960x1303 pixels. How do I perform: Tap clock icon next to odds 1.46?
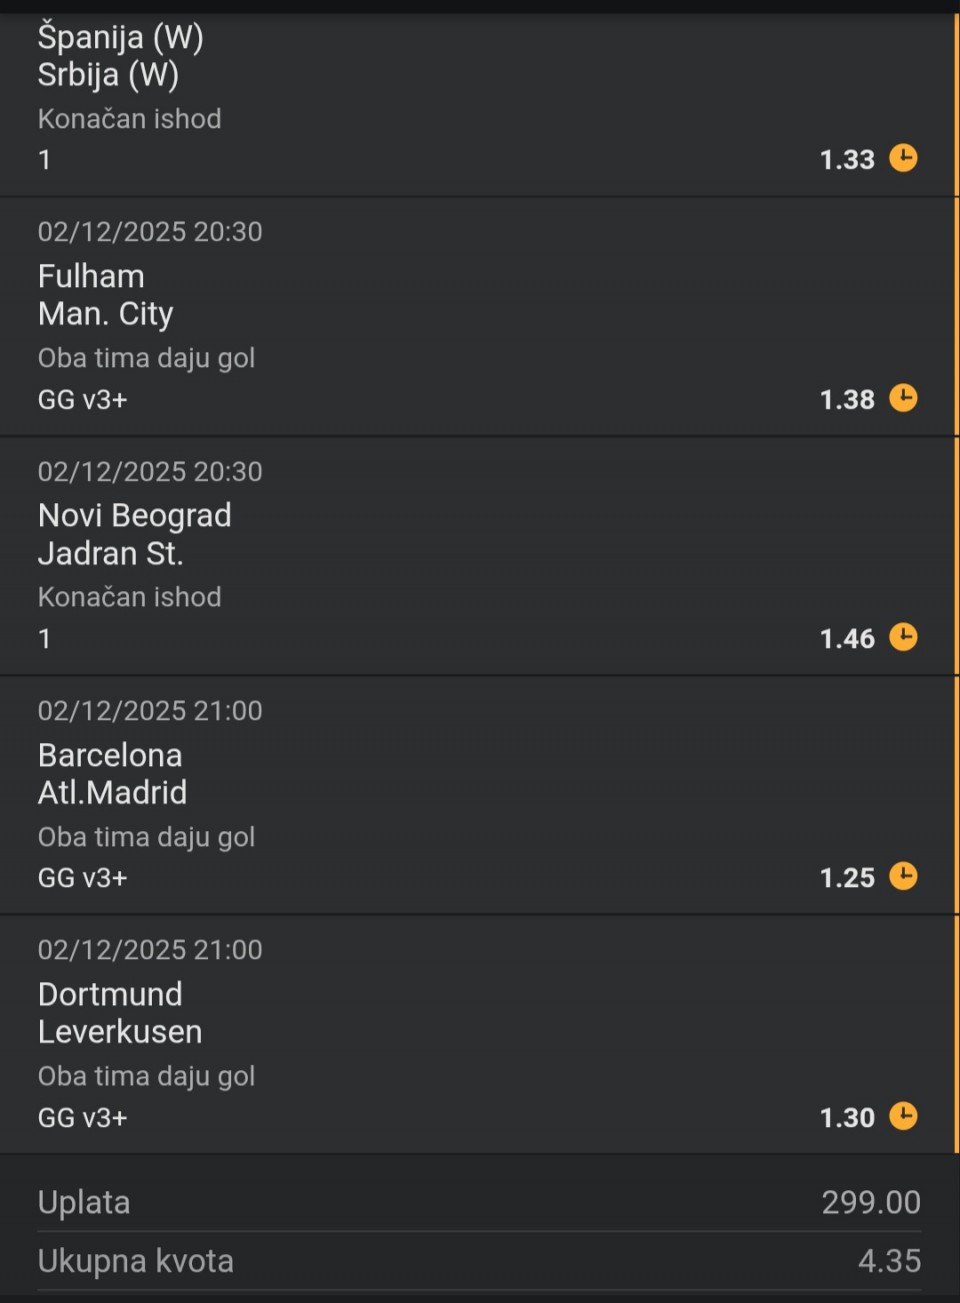click(x=903, y=637)
